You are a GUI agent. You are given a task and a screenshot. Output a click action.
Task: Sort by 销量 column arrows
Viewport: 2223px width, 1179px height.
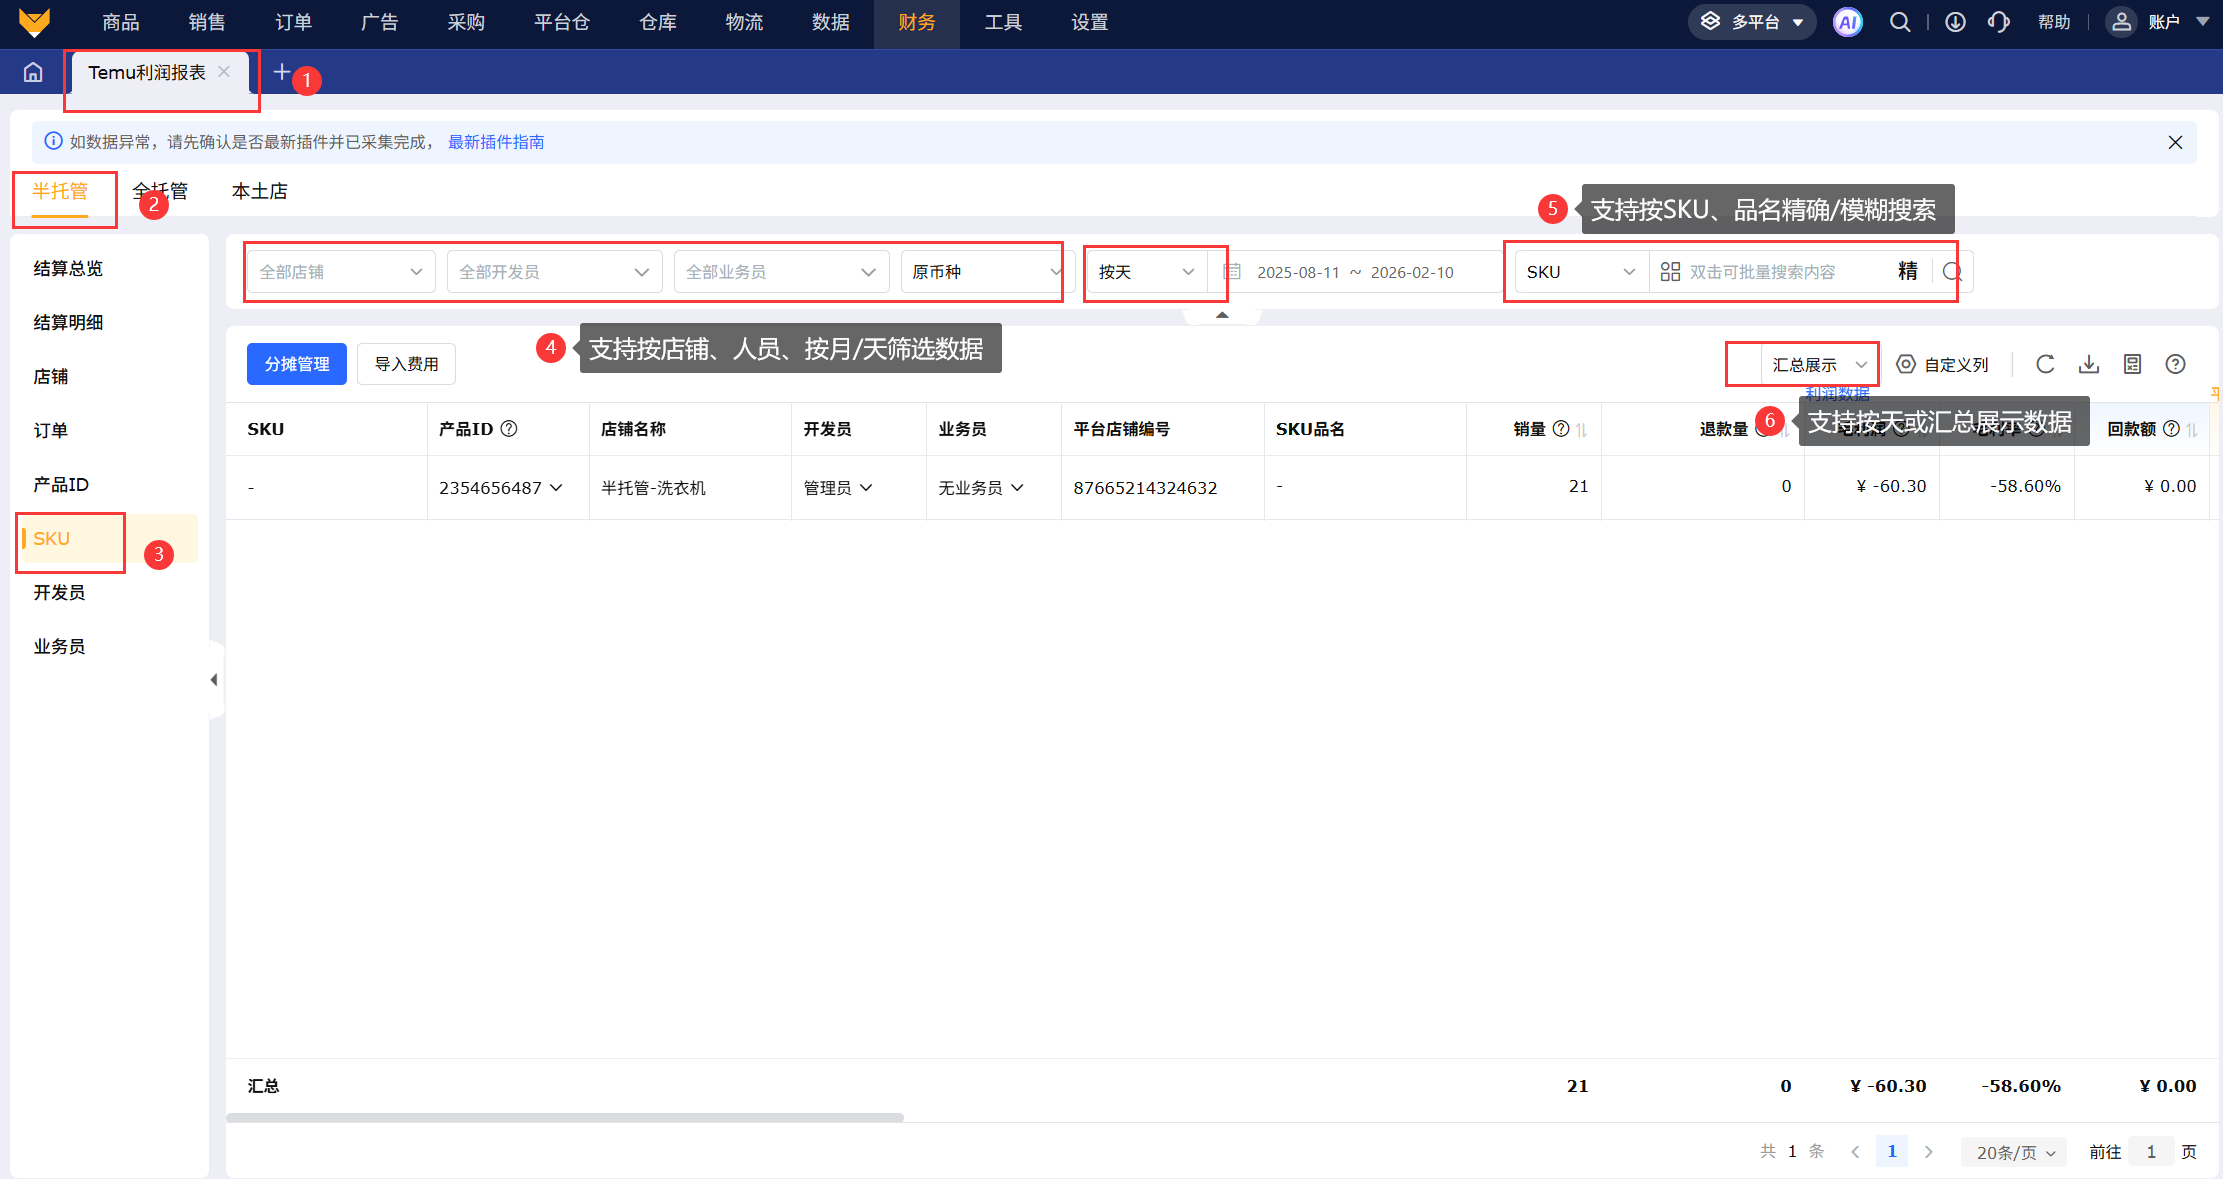point(1582,430)
